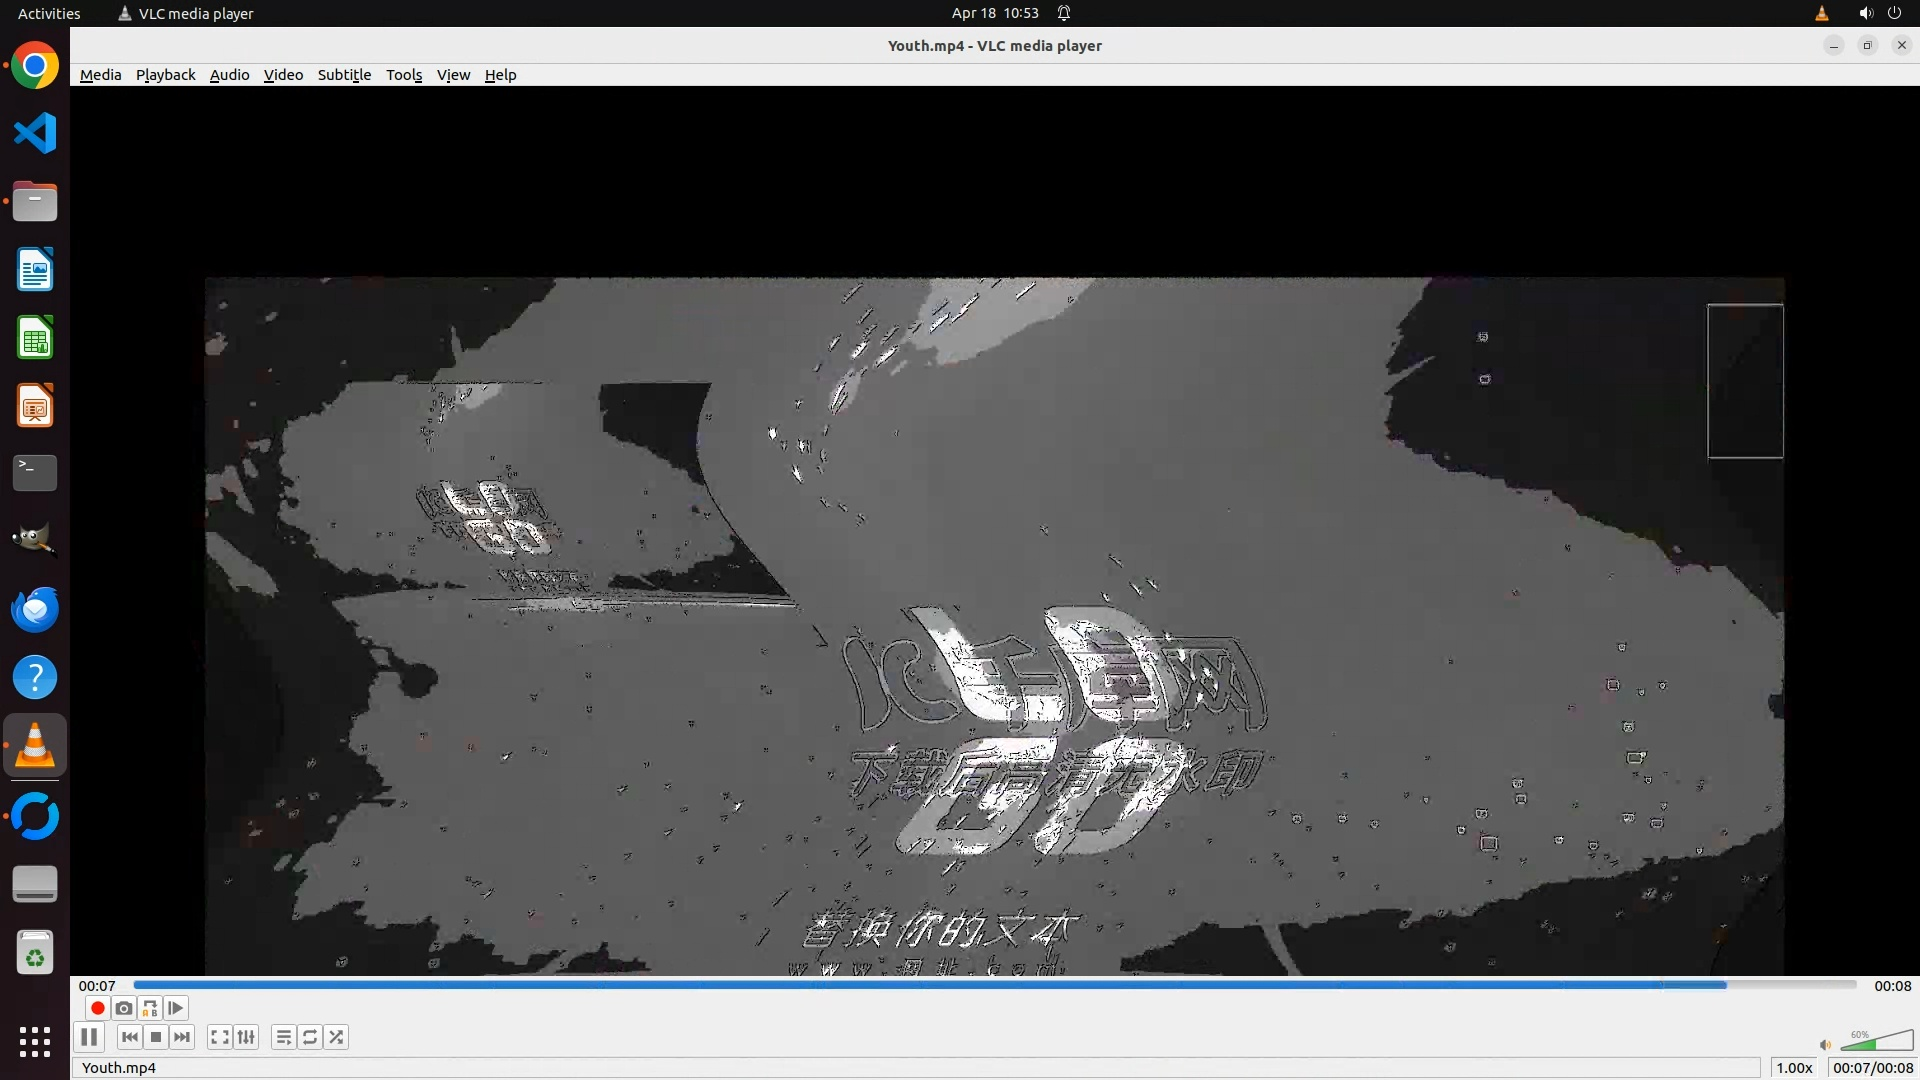Expand the Subtitle menu

(344, 75)
